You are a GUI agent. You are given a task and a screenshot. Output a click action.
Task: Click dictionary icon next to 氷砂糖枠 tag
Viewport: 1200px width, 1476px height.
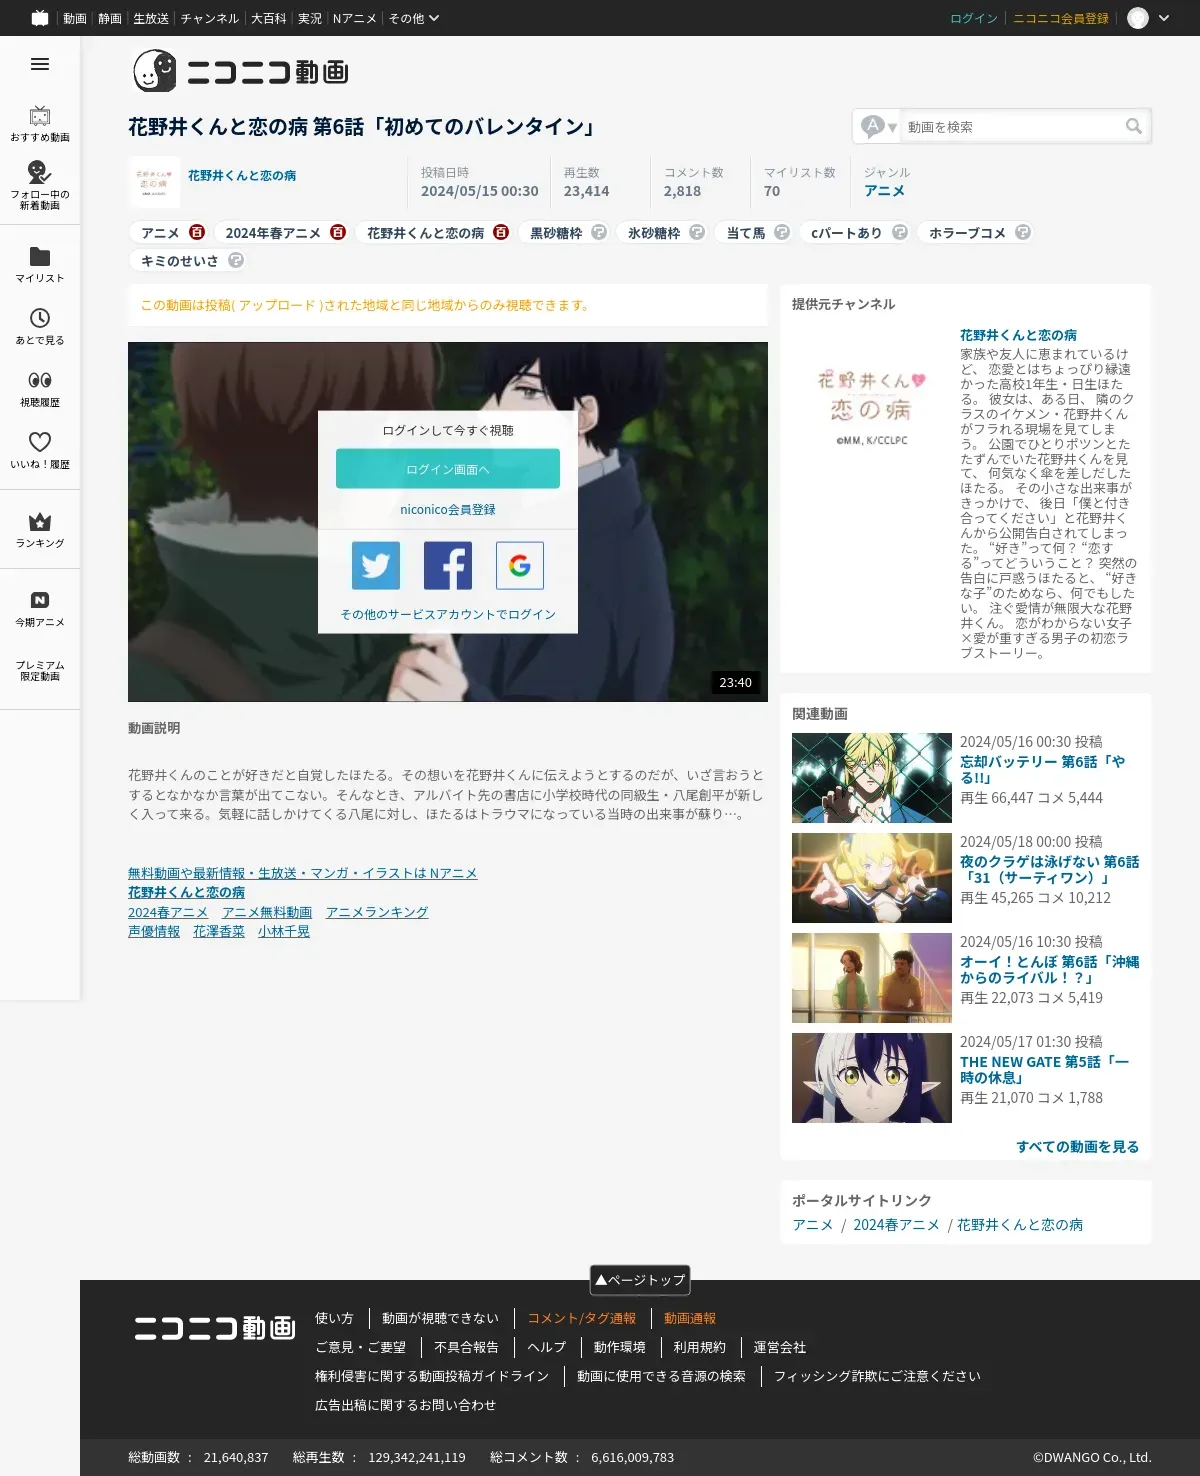coord(697,232)
